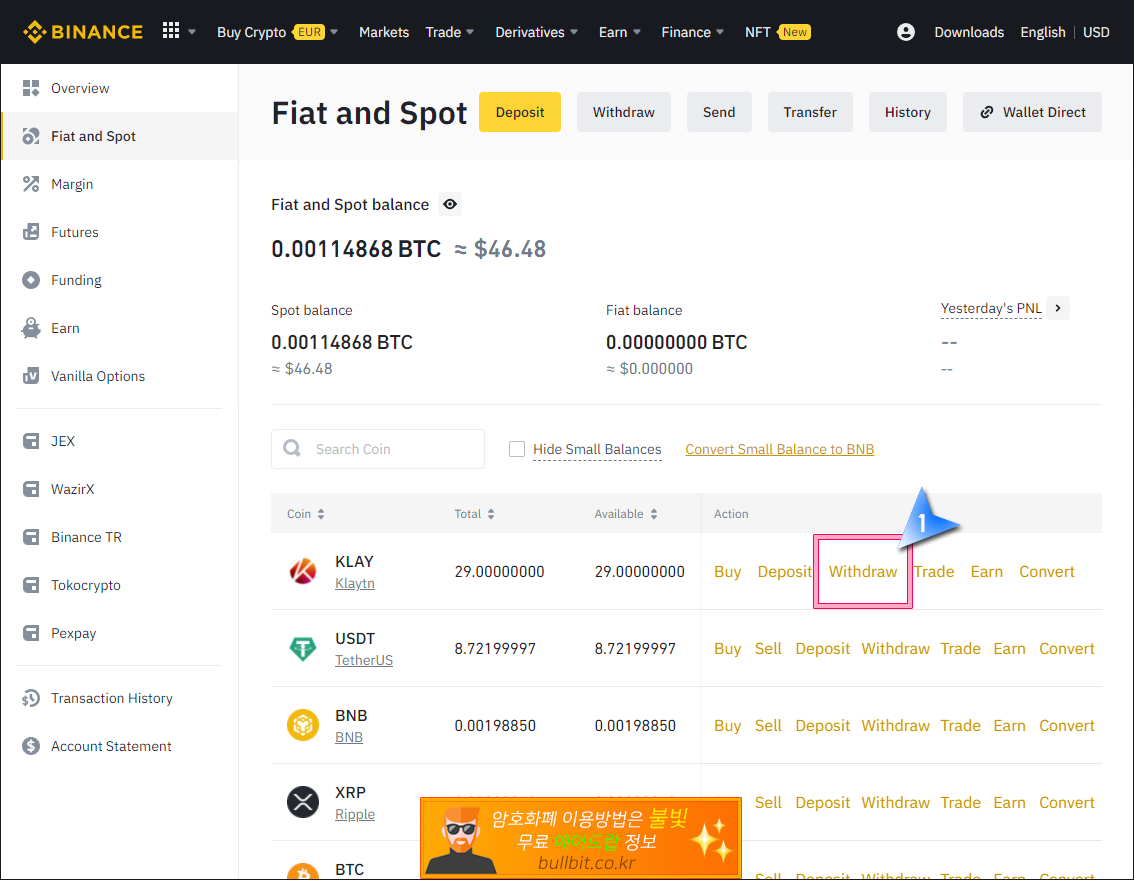Change language from English
This screenshot has width=1134, height=880.
click(1043, 32)
